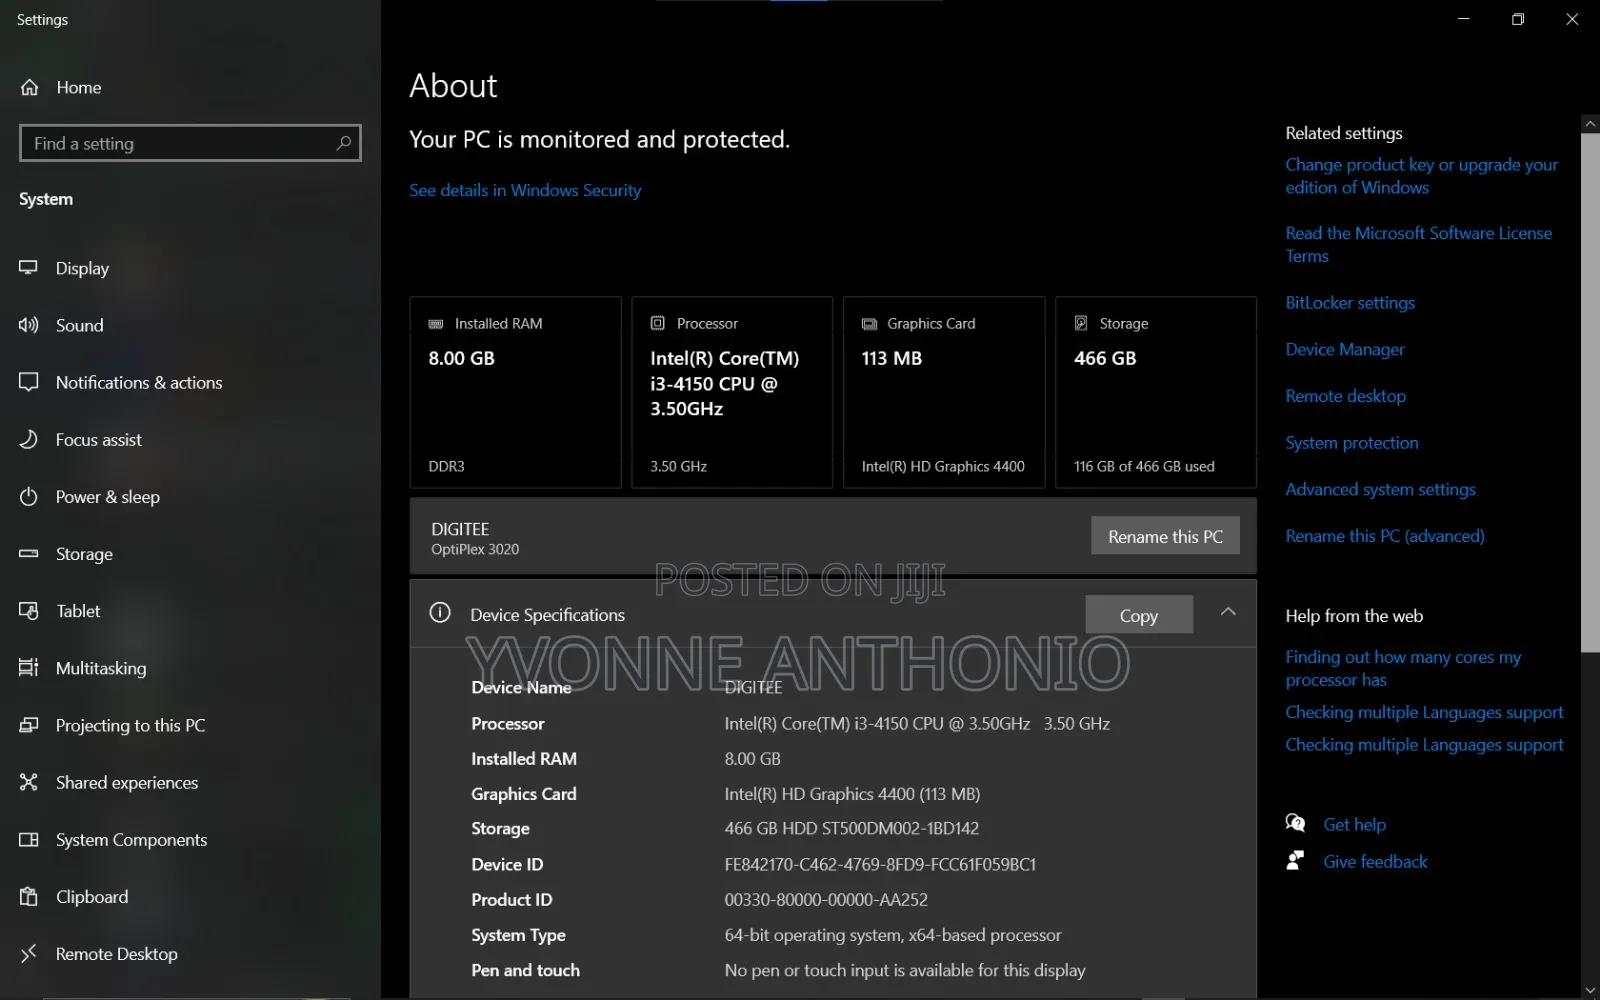Click the OptiPlex 3020 model text
This screenshot has width=1600, height=1000.
pyautogui.click(x=475, y=549)
